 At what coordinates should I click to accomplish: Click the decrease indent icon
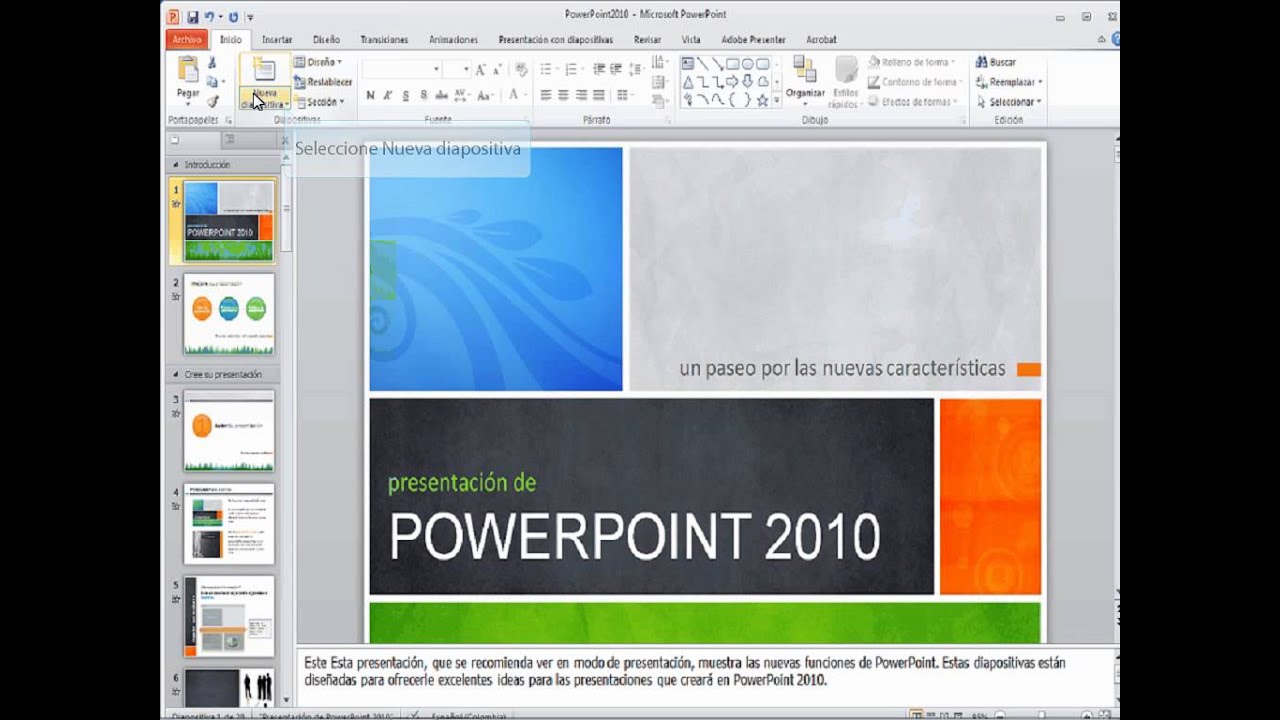click(599, 69)
